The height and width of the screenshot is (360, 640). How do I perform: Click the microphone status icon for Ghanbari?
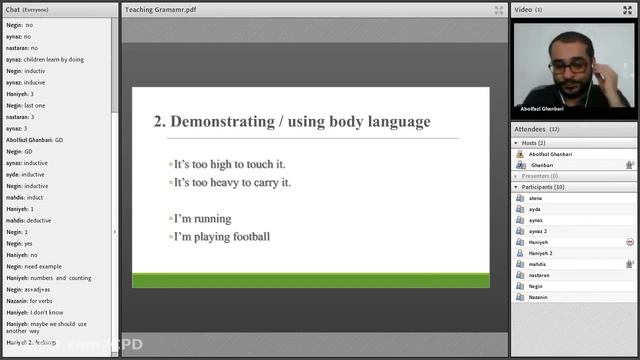coord(630,165)
